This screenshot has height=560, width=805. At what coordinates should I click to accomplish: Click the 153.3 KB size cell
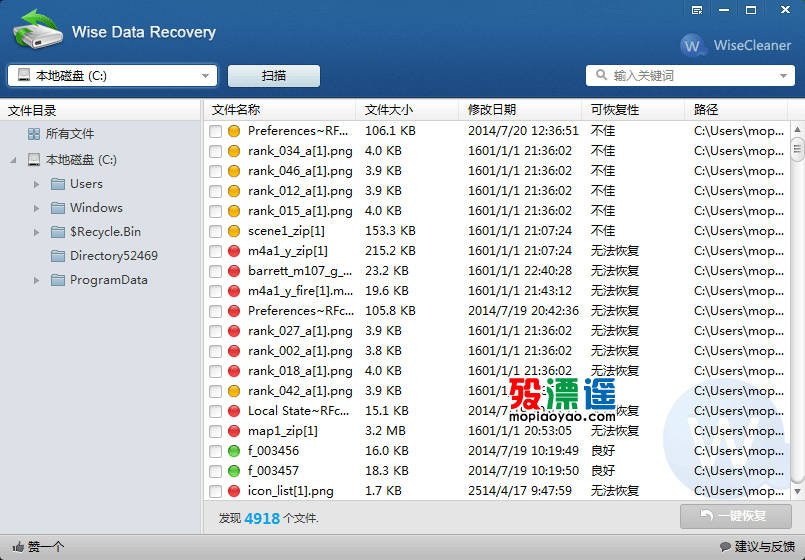pos(390,231)
